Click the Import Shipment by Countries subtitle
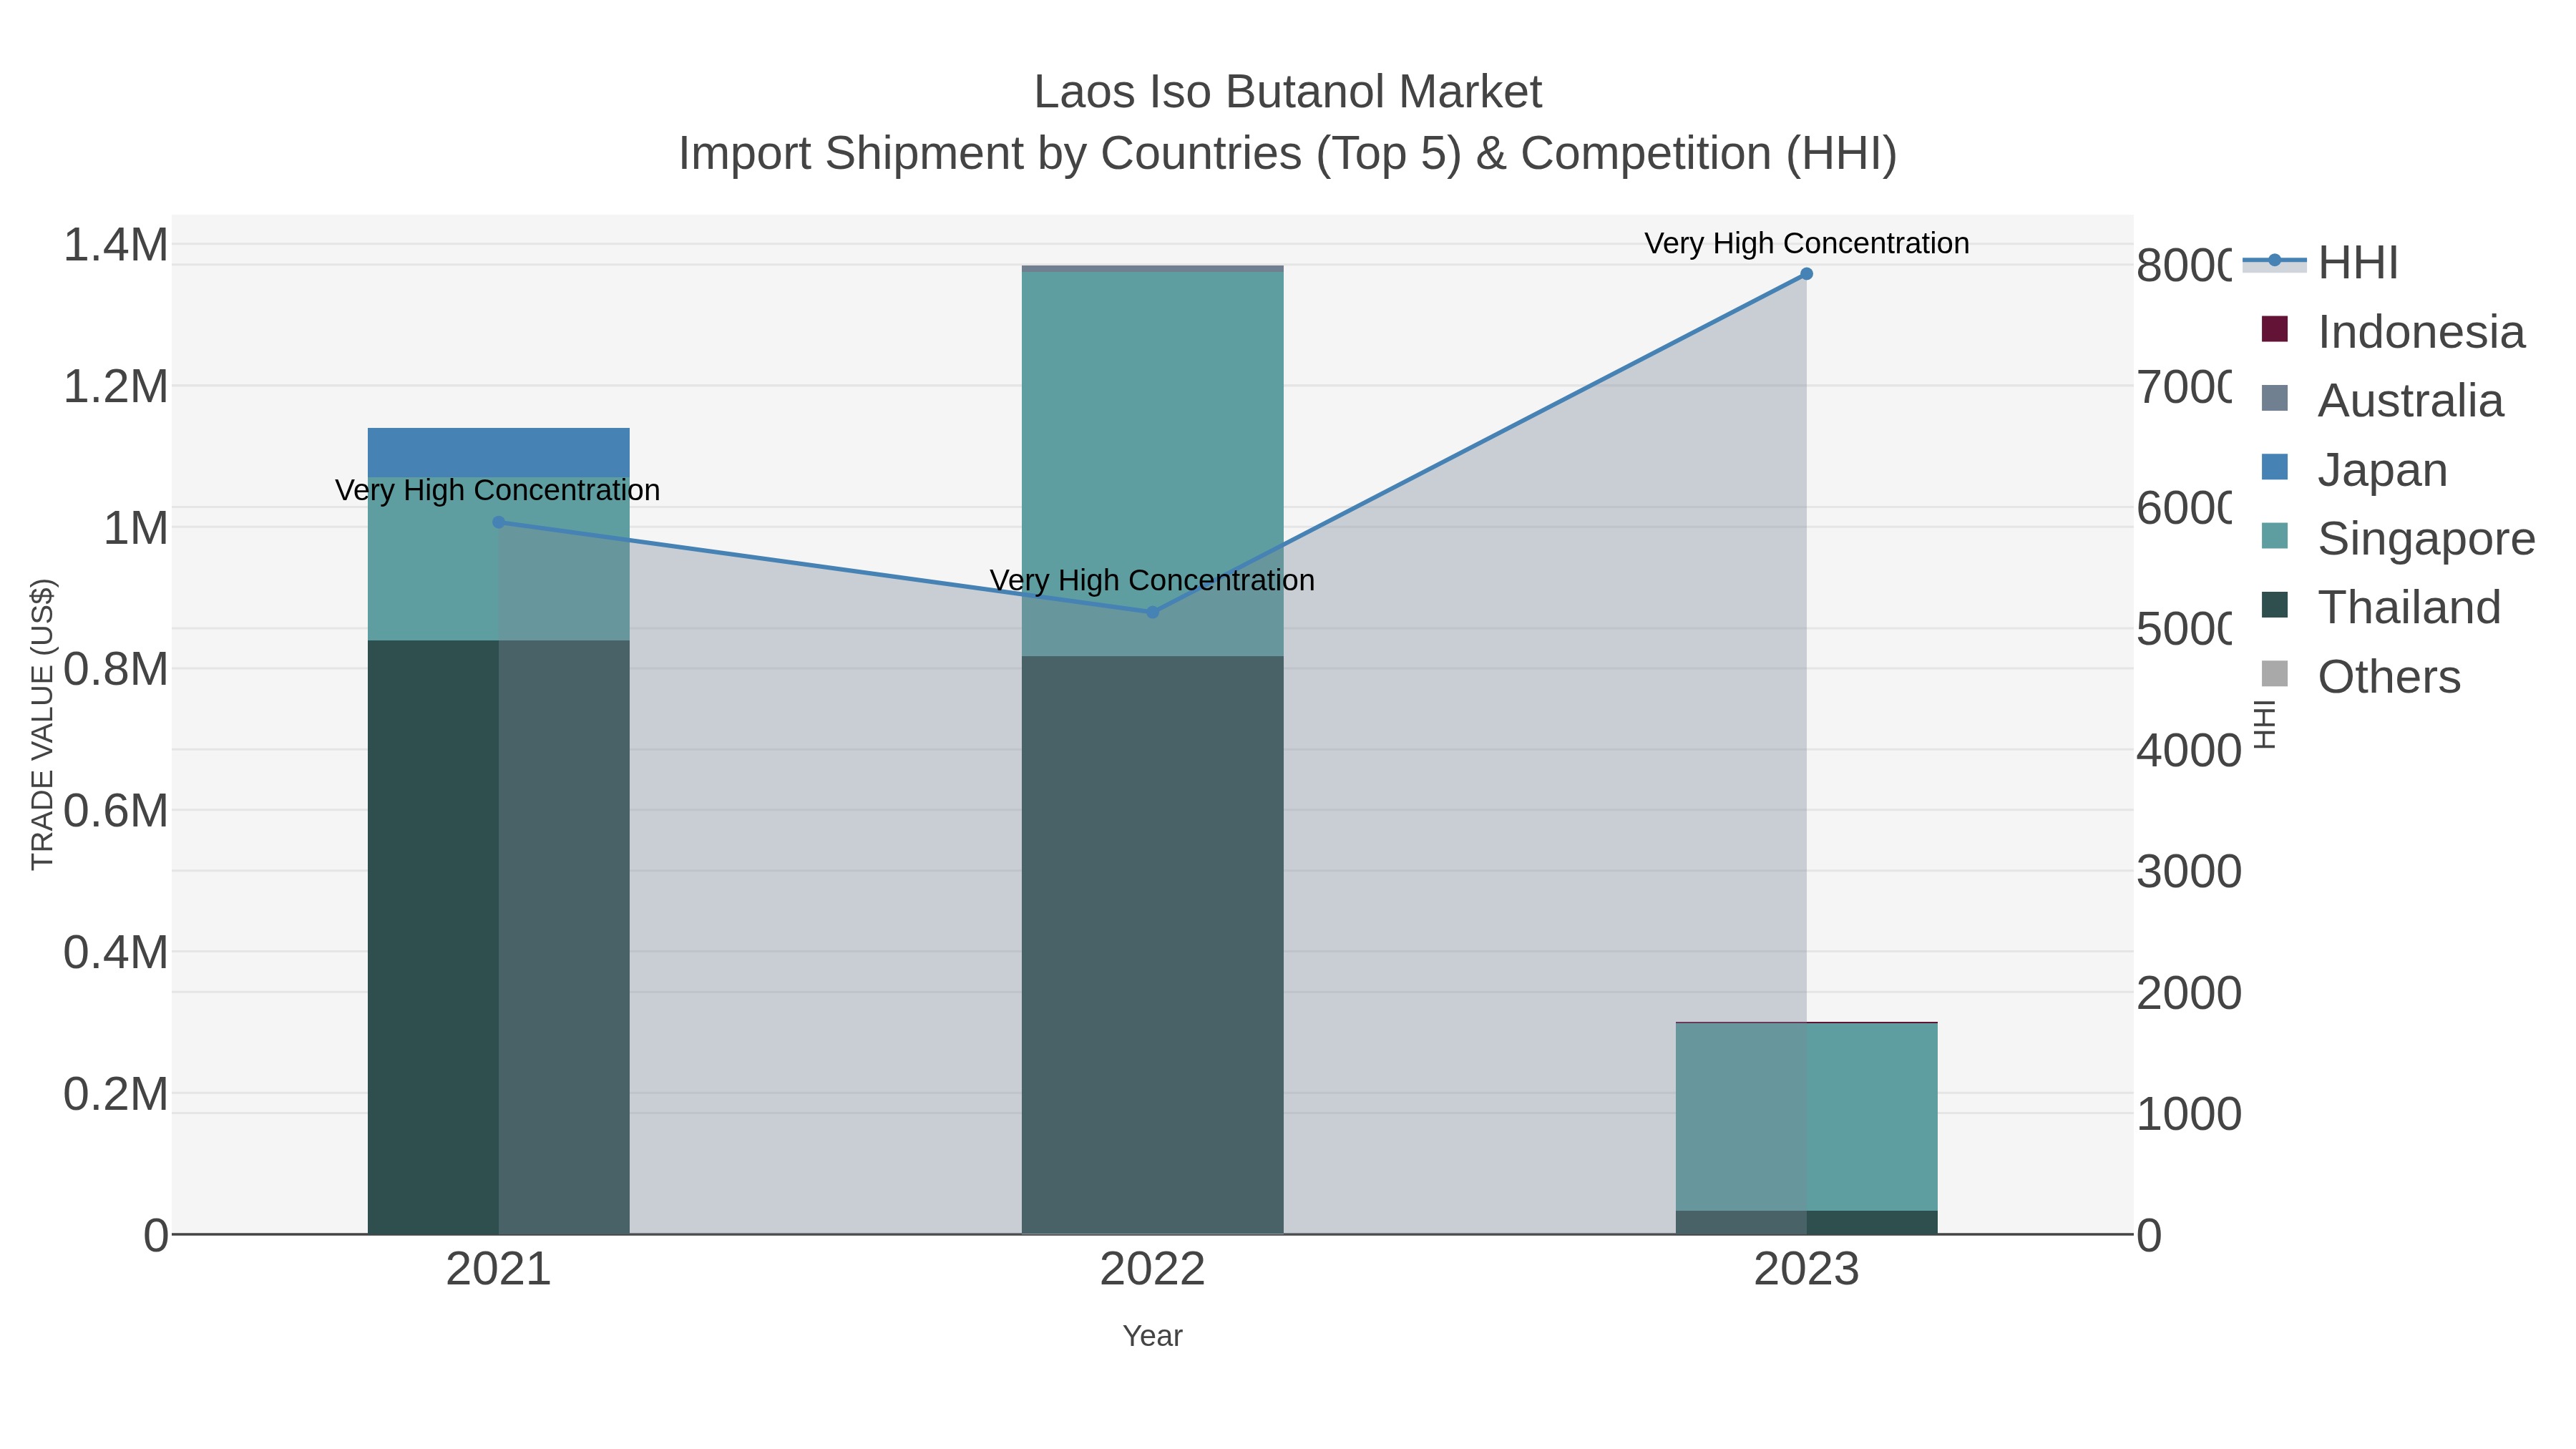This screenshot has height=1449, width=2576. [1288, 154]
